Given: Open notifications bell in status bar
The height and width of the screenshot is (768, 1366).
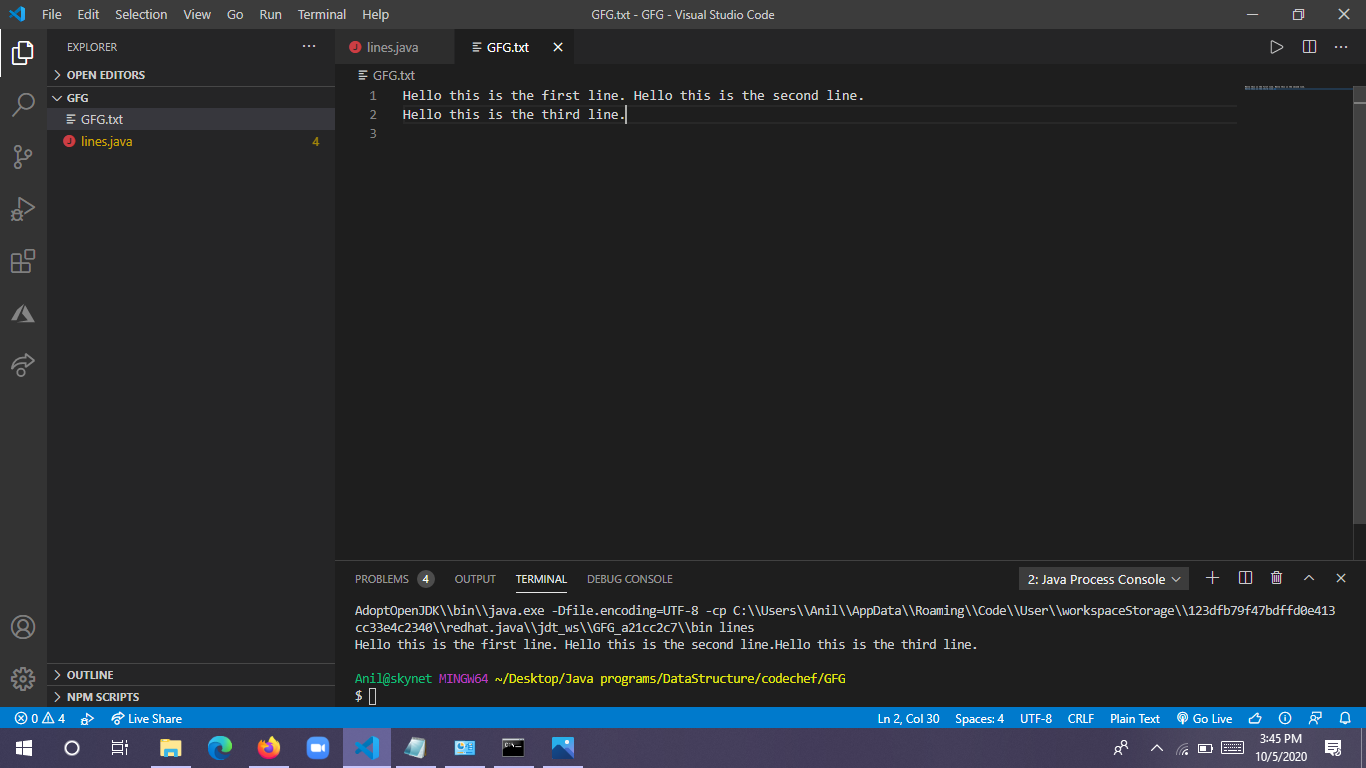Looking at the screenshot, I should coord(1345,718).
